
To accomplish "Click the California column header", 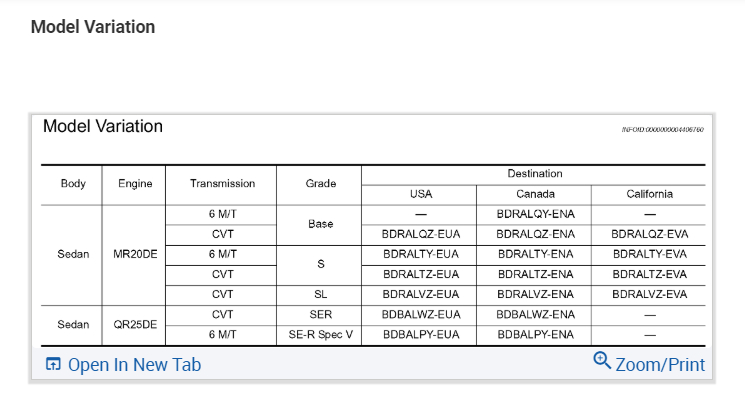I will (649, 194).
